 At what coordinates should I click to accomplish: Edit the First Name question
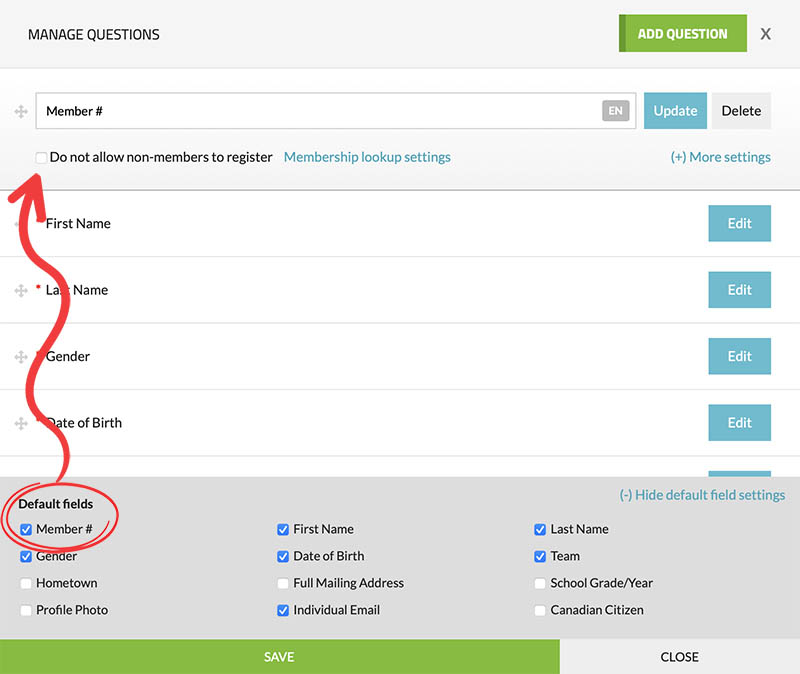click(x=739, y=224)
